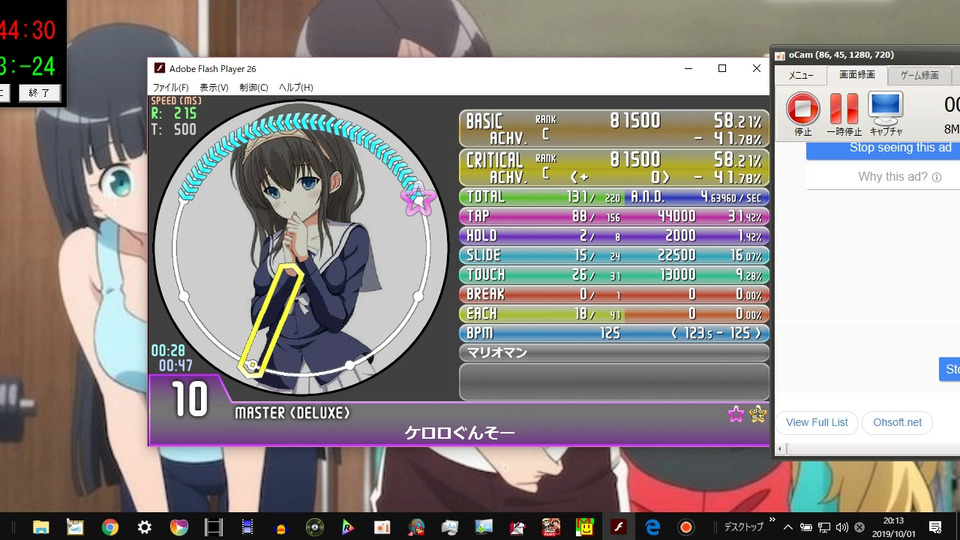The height and width of the screenshot is (540, 960).
Task: Open the Ohsoft.net link
Action: [897, 422]
